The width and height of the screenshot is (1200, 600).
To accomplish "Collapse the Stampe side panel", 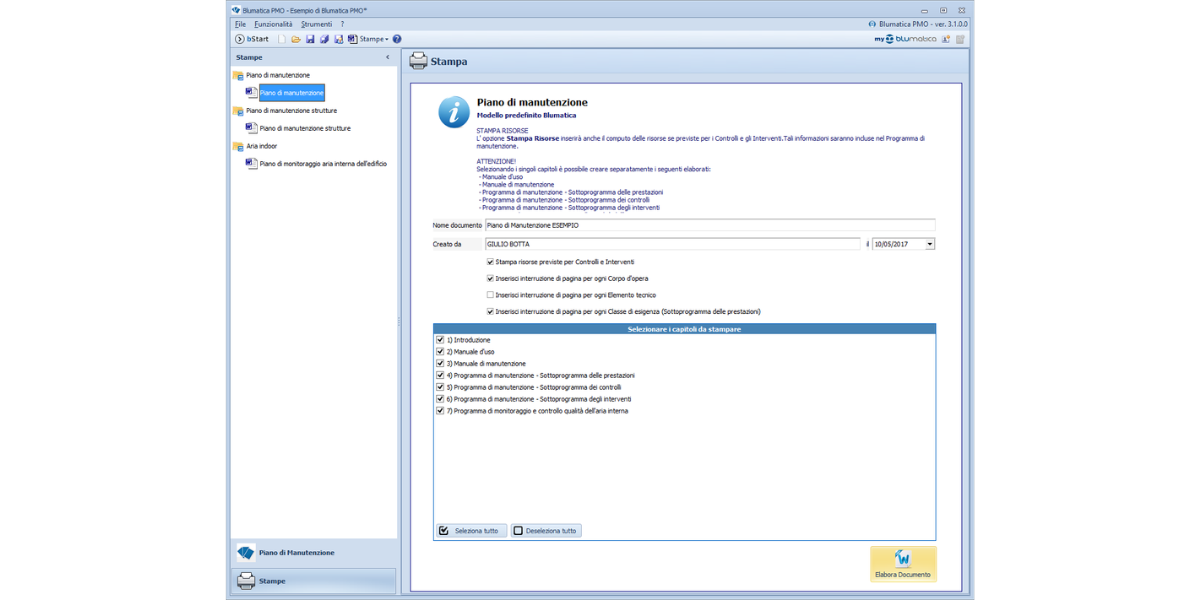I will (388, 58).
